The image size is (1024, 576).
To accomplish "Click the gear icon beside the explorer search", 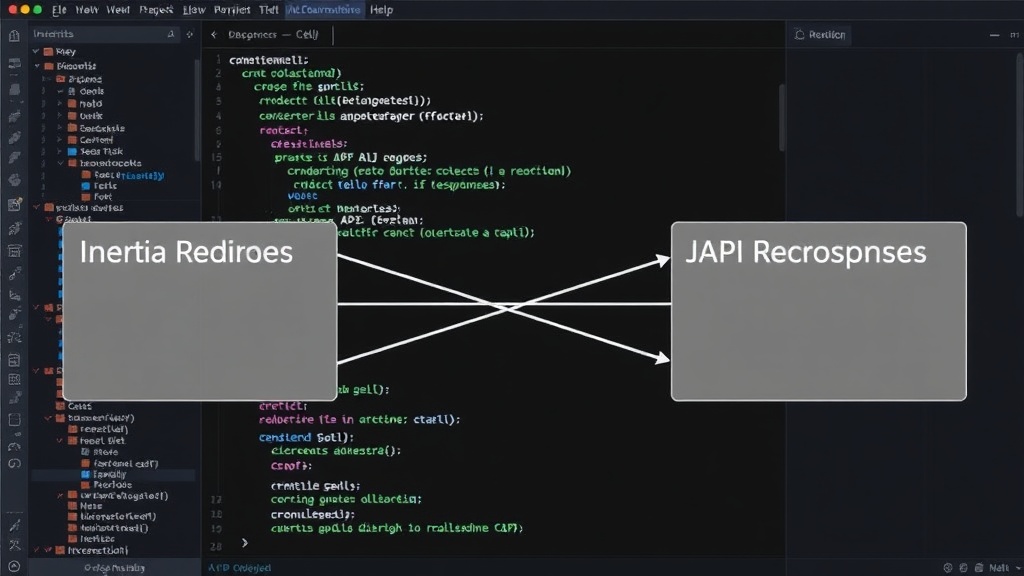I will click(x=190, y=34).
